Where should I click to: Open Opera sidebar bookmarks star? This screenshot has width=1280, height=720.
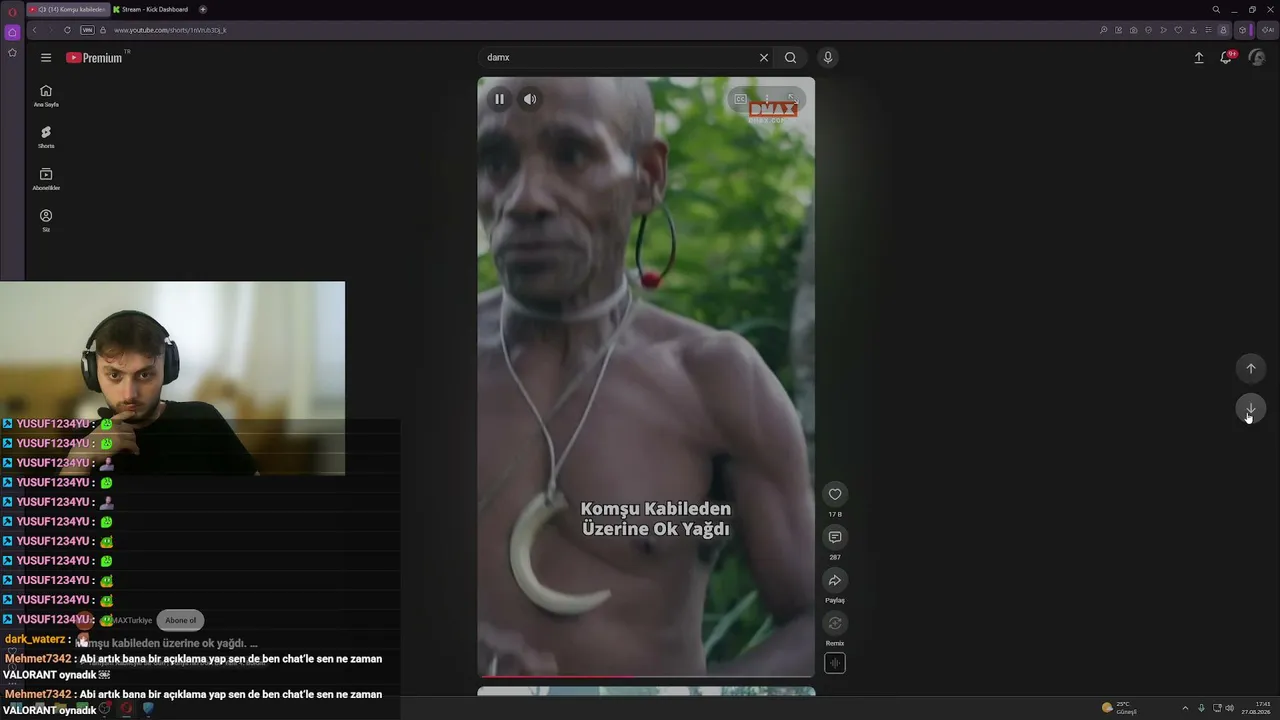pos(12,53)
